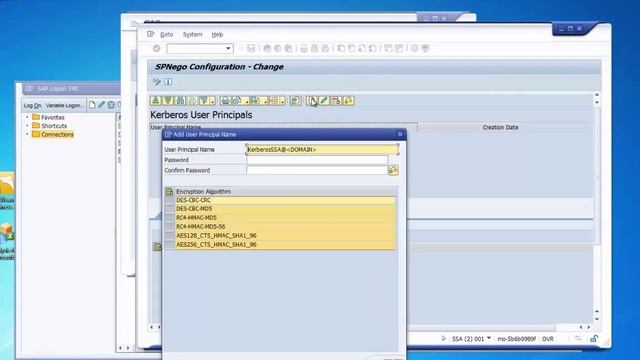Viewport: 640px width, 360px height.
Task: Select row marker for AES128_CTS_HMAC_SHA1_96
Action: [x=169, y=236]
